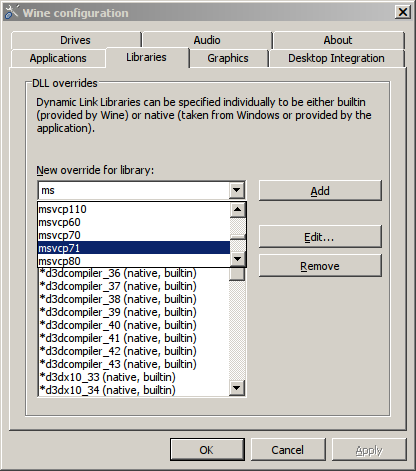Click the New override library input field
The image size is (416, 471).
(x=134, y=190)
